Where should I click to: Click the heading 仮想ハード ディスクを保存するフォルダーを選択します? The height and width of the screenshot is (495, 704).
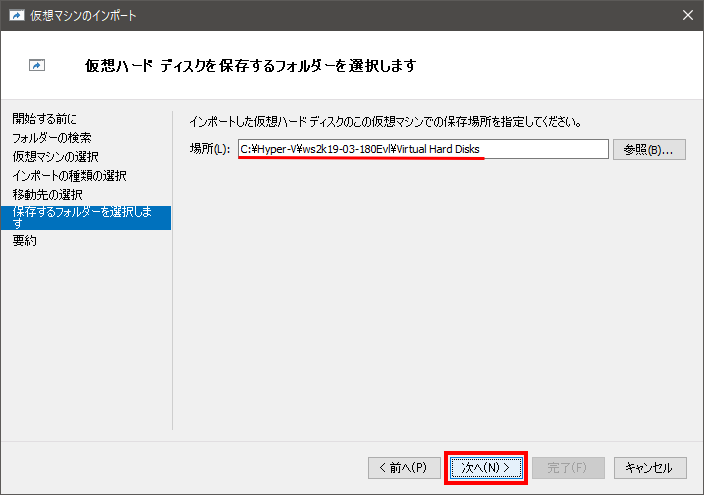251,66
